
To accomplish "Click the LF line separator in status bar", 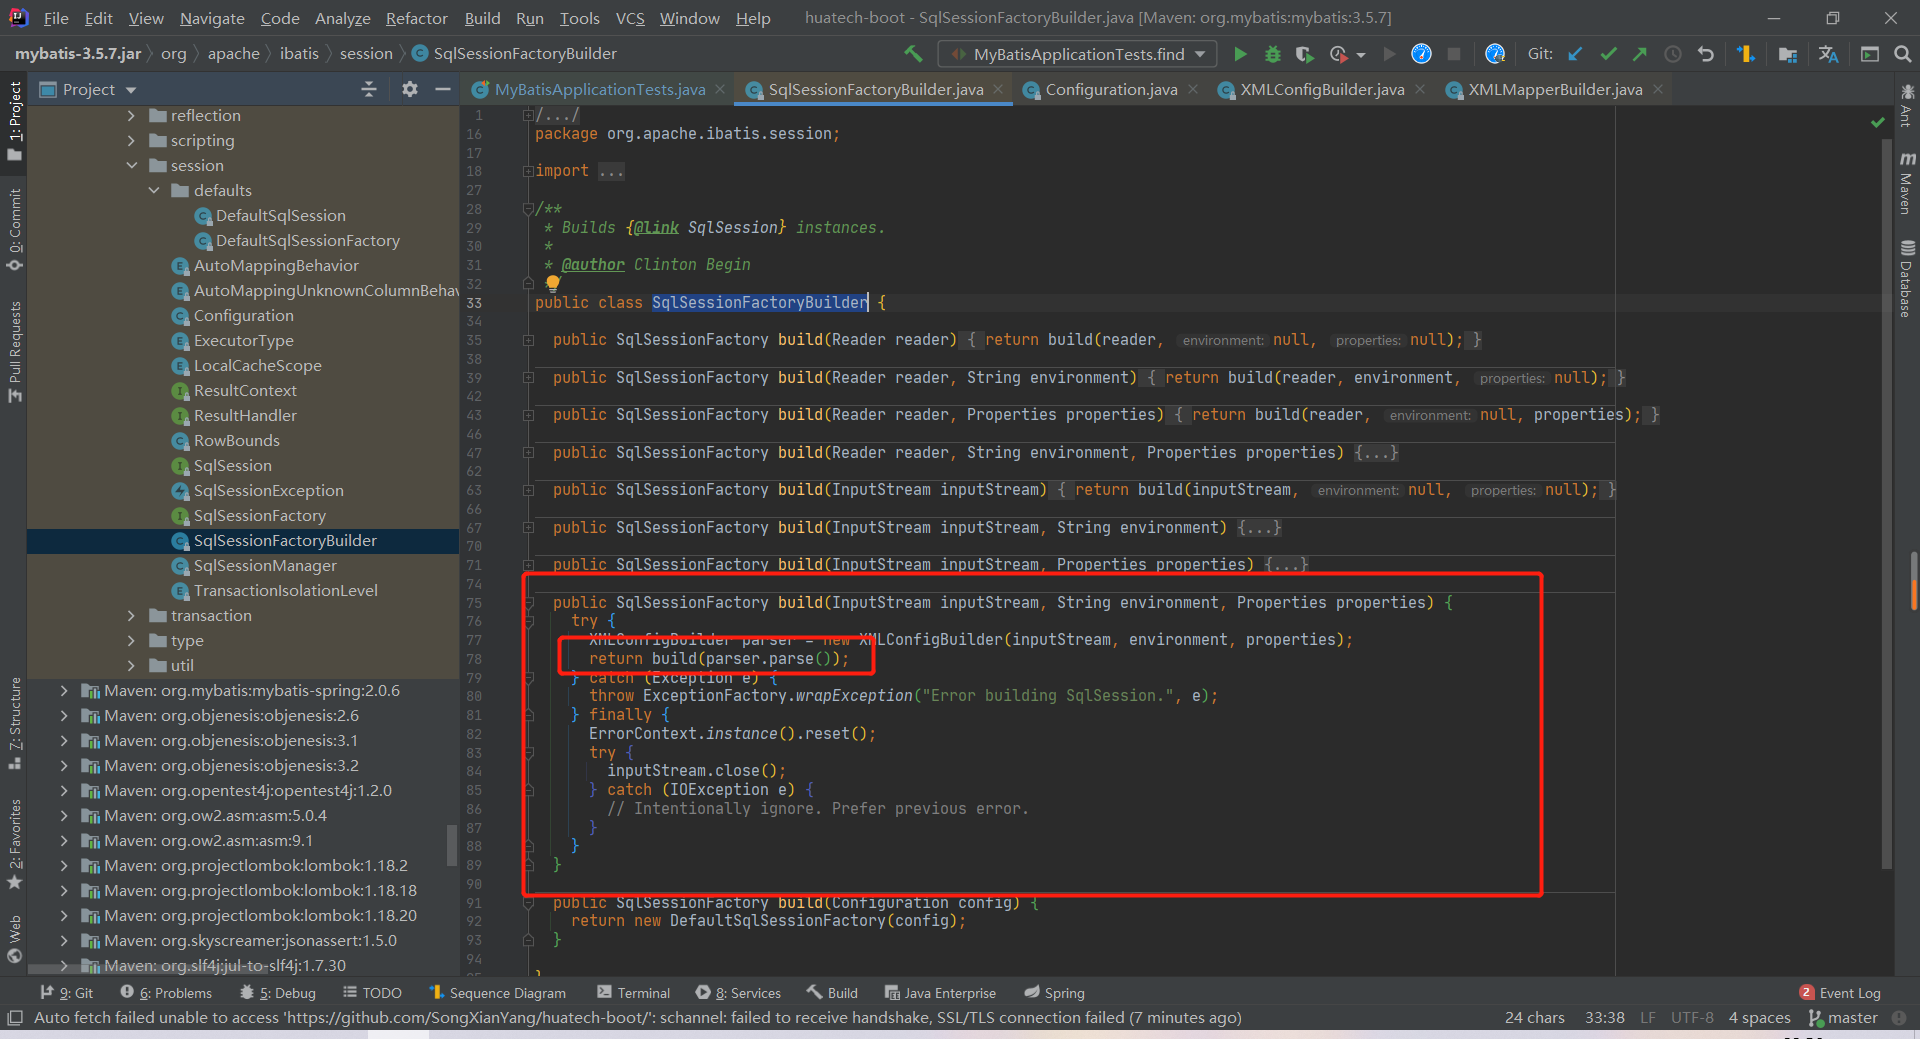I will [1647, 1018].
